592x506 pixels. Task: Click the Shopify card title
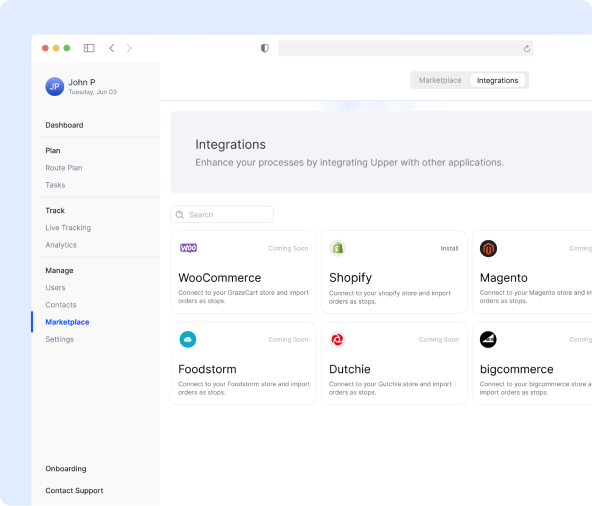pos(350,278)
